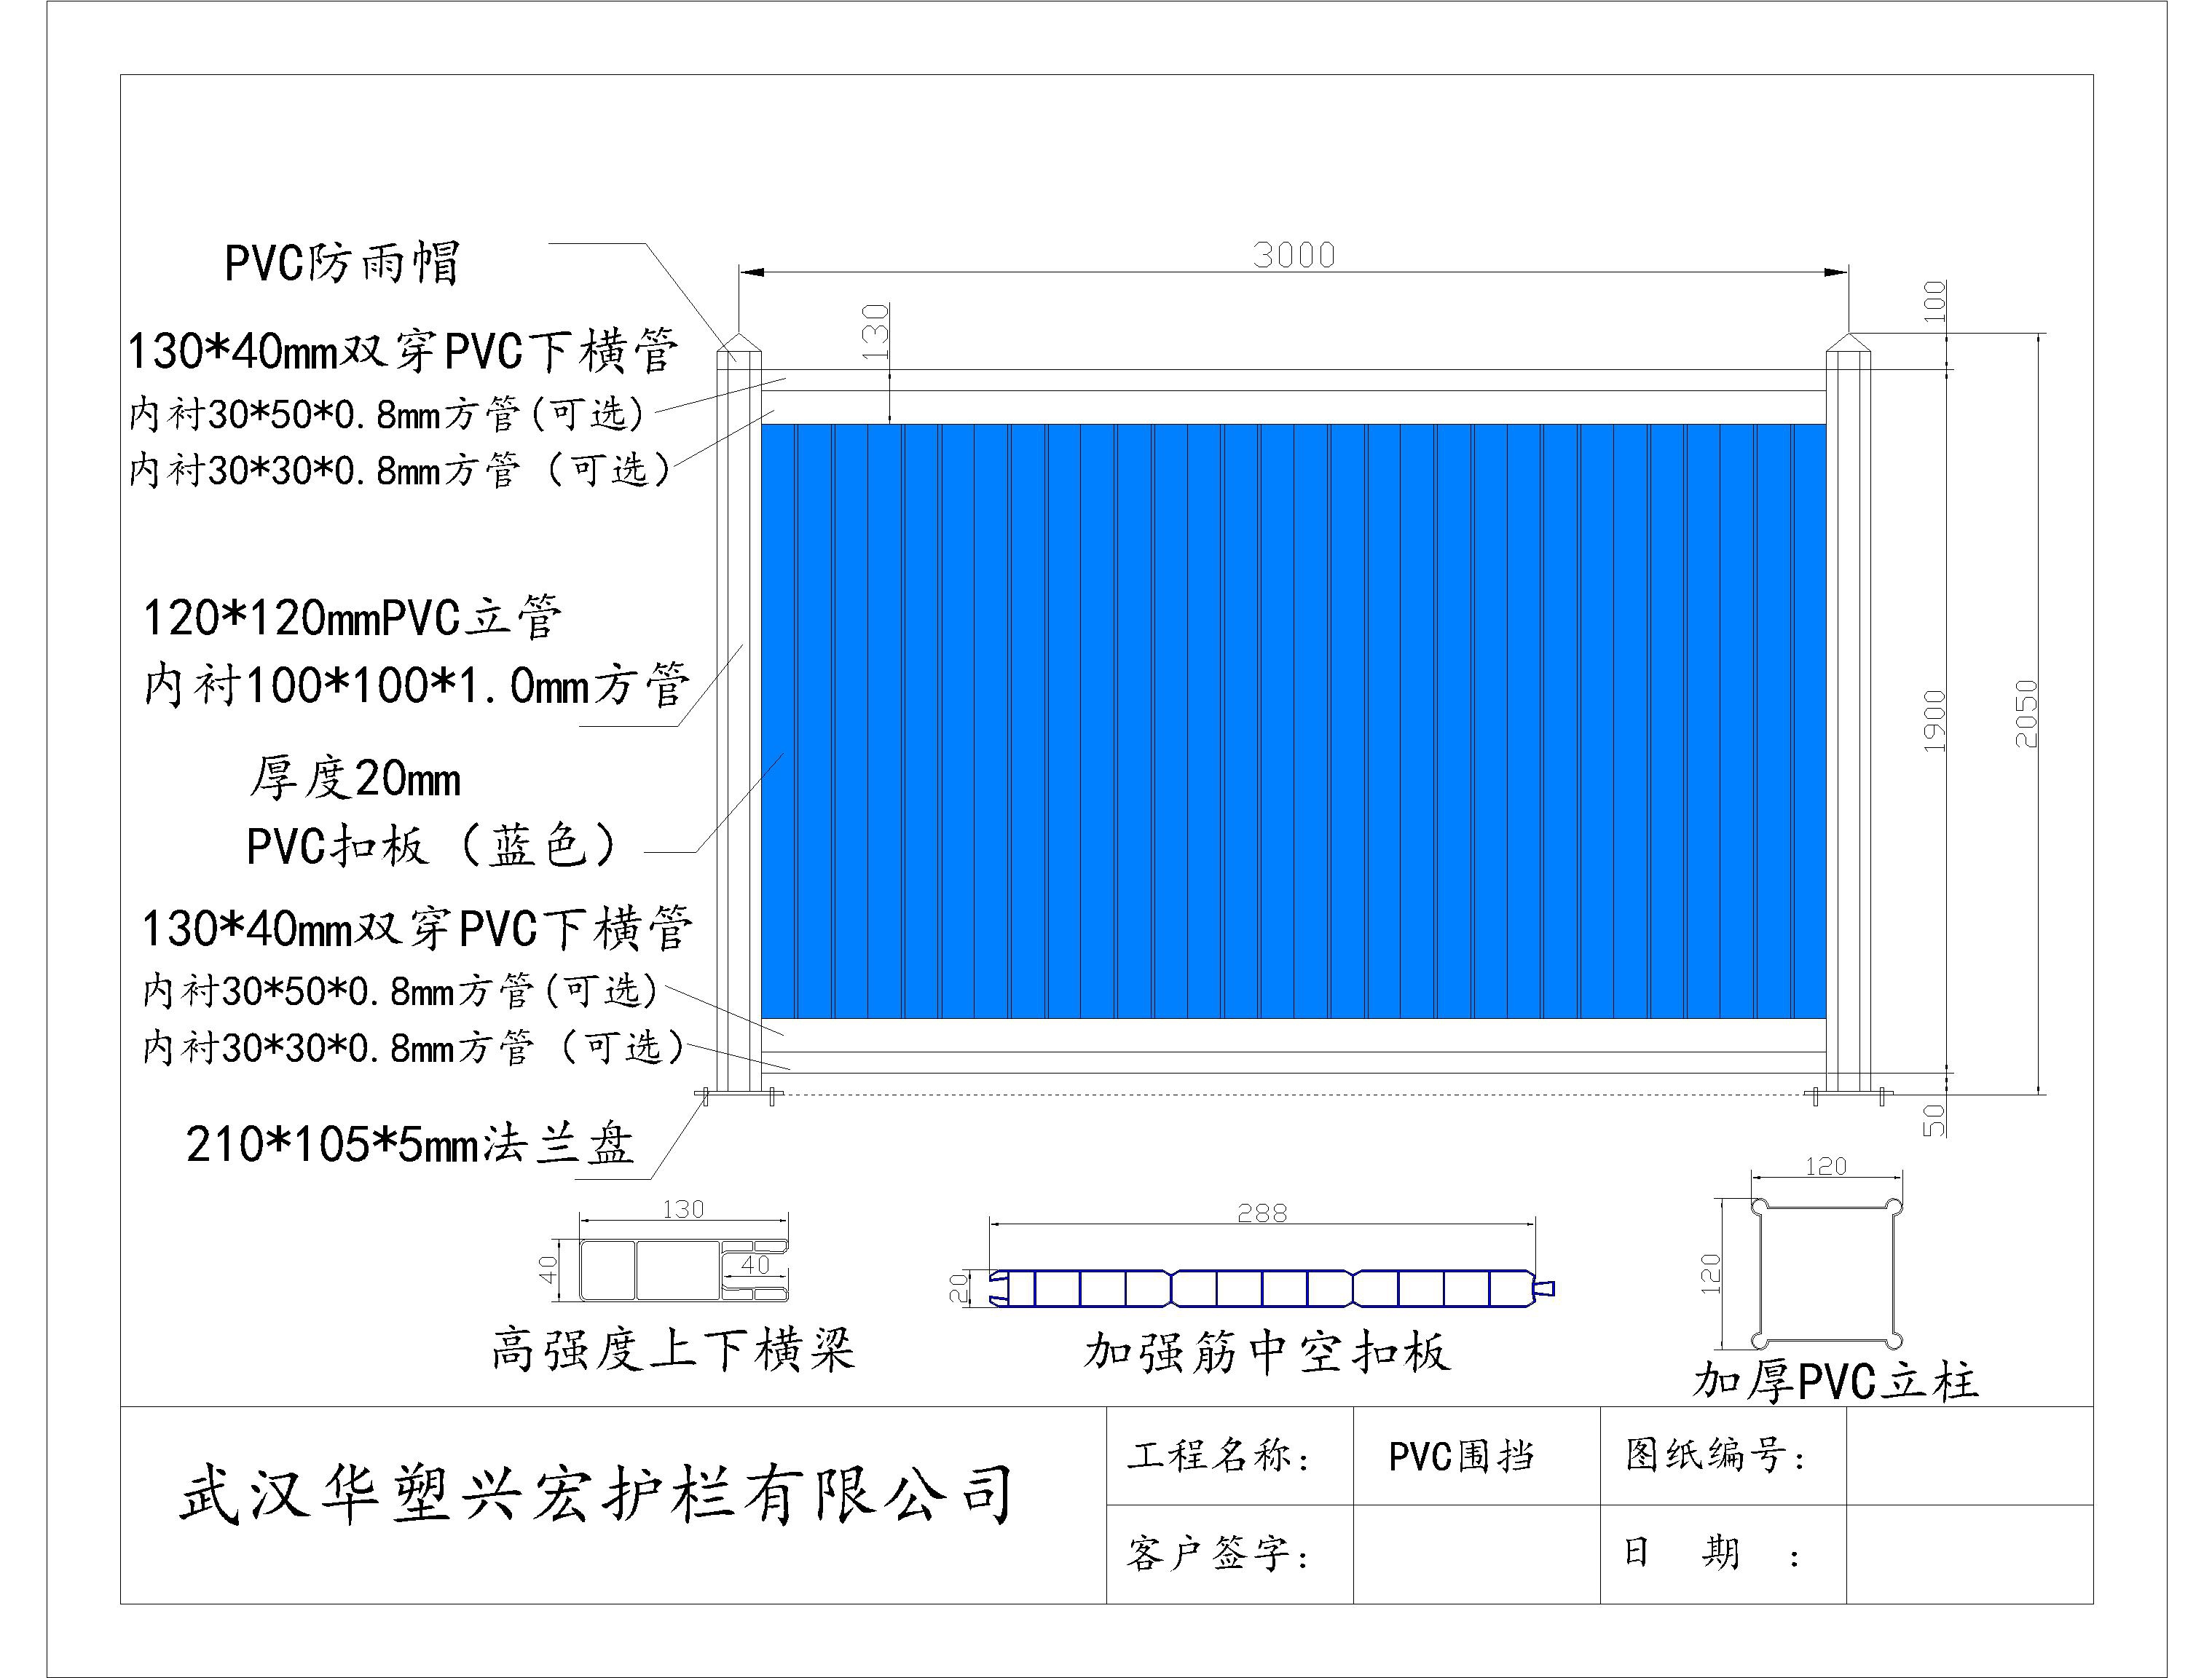Viewport: 2212px width, 1678px height.
Task: Click the '客户签字:' cell
Action: tap(1229, 1554)
